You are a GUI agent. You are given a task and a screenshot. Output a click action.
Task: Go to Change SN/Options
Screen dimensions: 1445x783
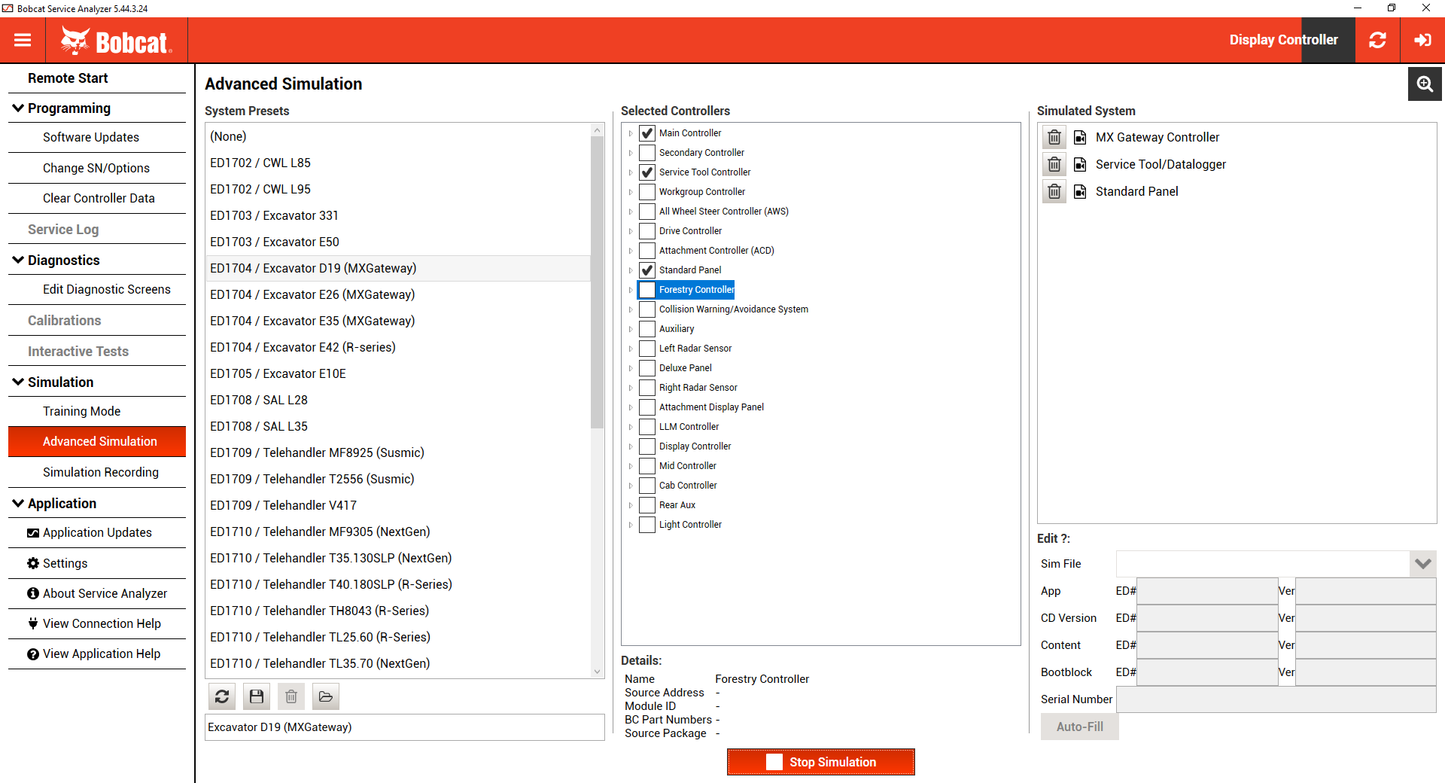tap(96, 168)
